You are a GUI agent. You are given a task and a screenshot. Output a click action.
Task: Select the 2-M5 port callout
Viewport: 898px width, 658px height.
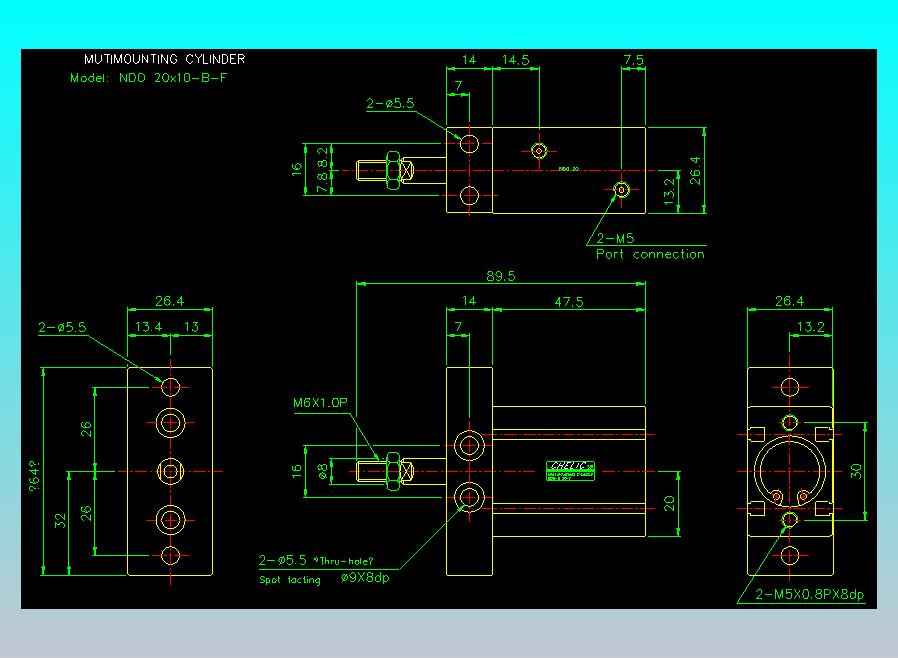point(616,238)
